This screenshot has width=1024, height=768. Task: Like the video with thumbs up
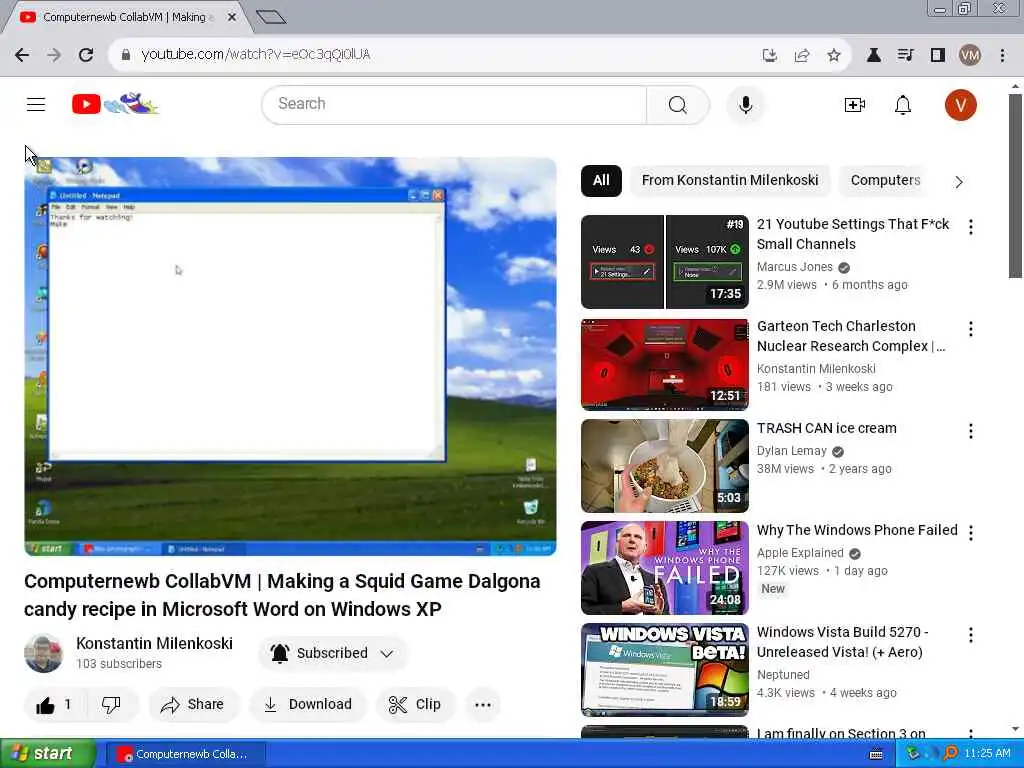pos(55,705)
